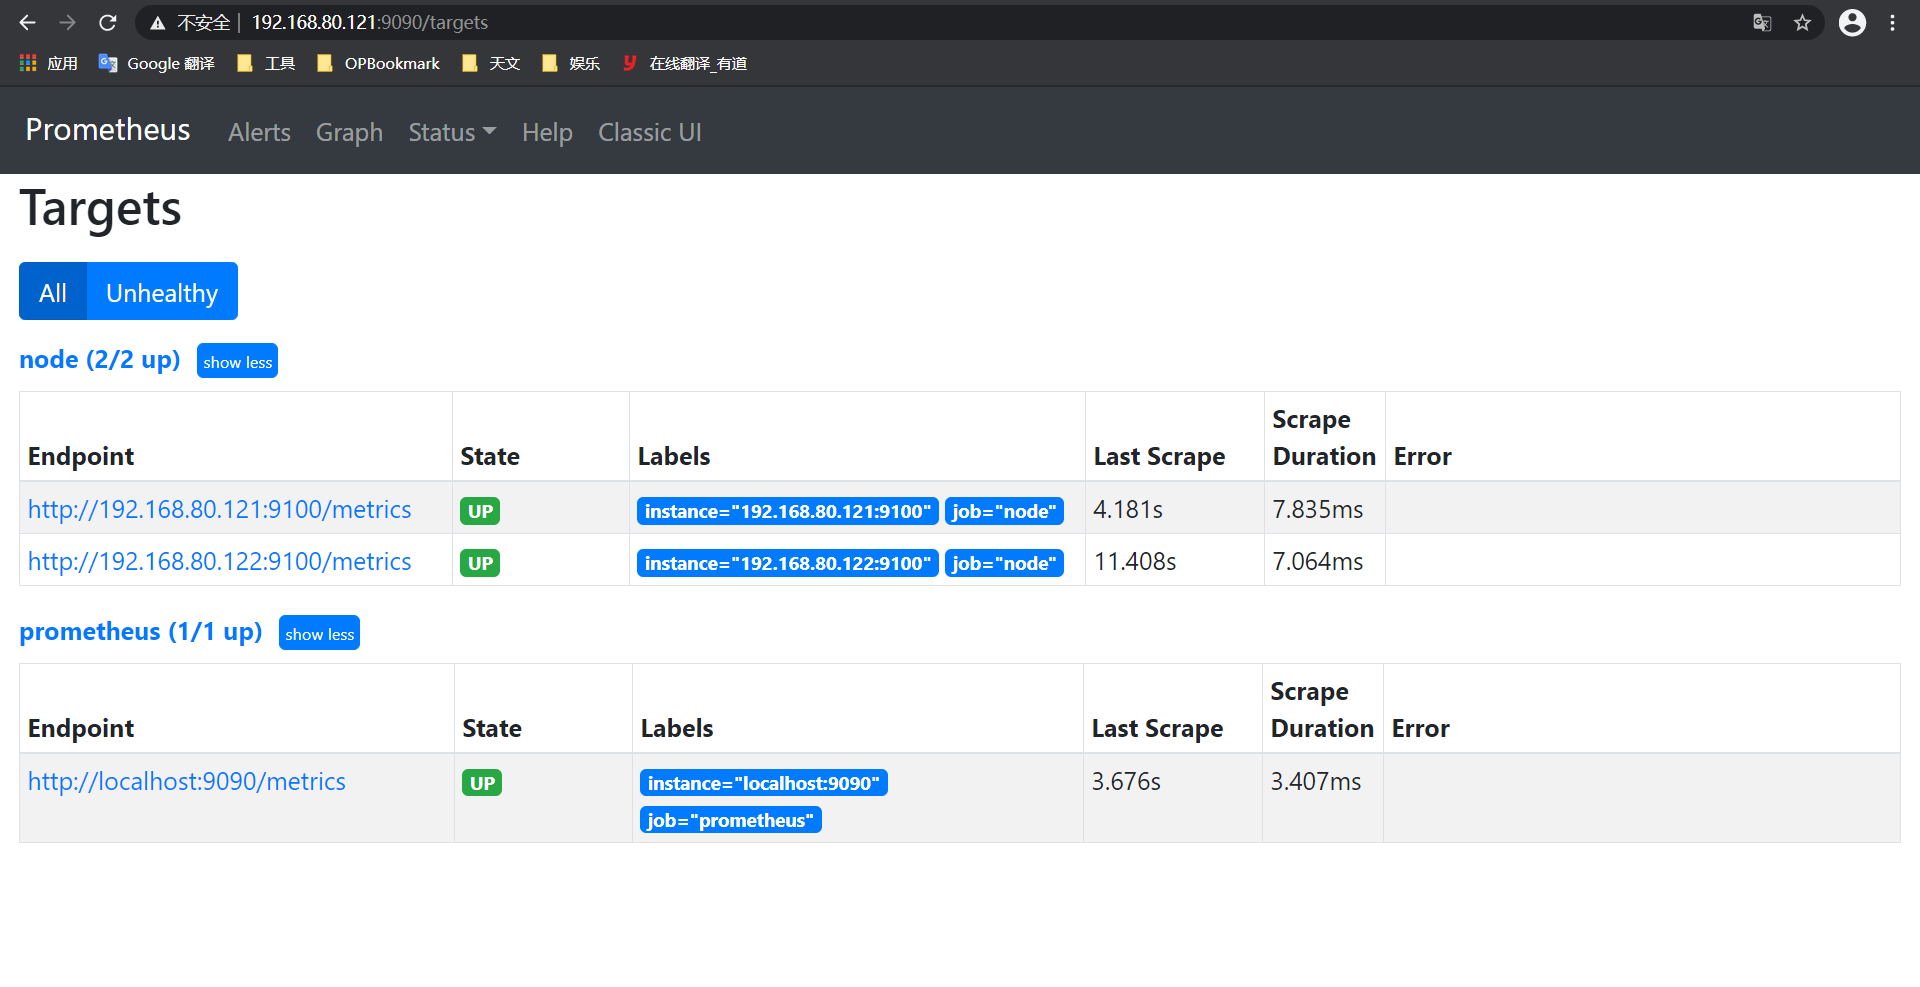Open the 工具 bookmark folder

click(x=266, y=63)
